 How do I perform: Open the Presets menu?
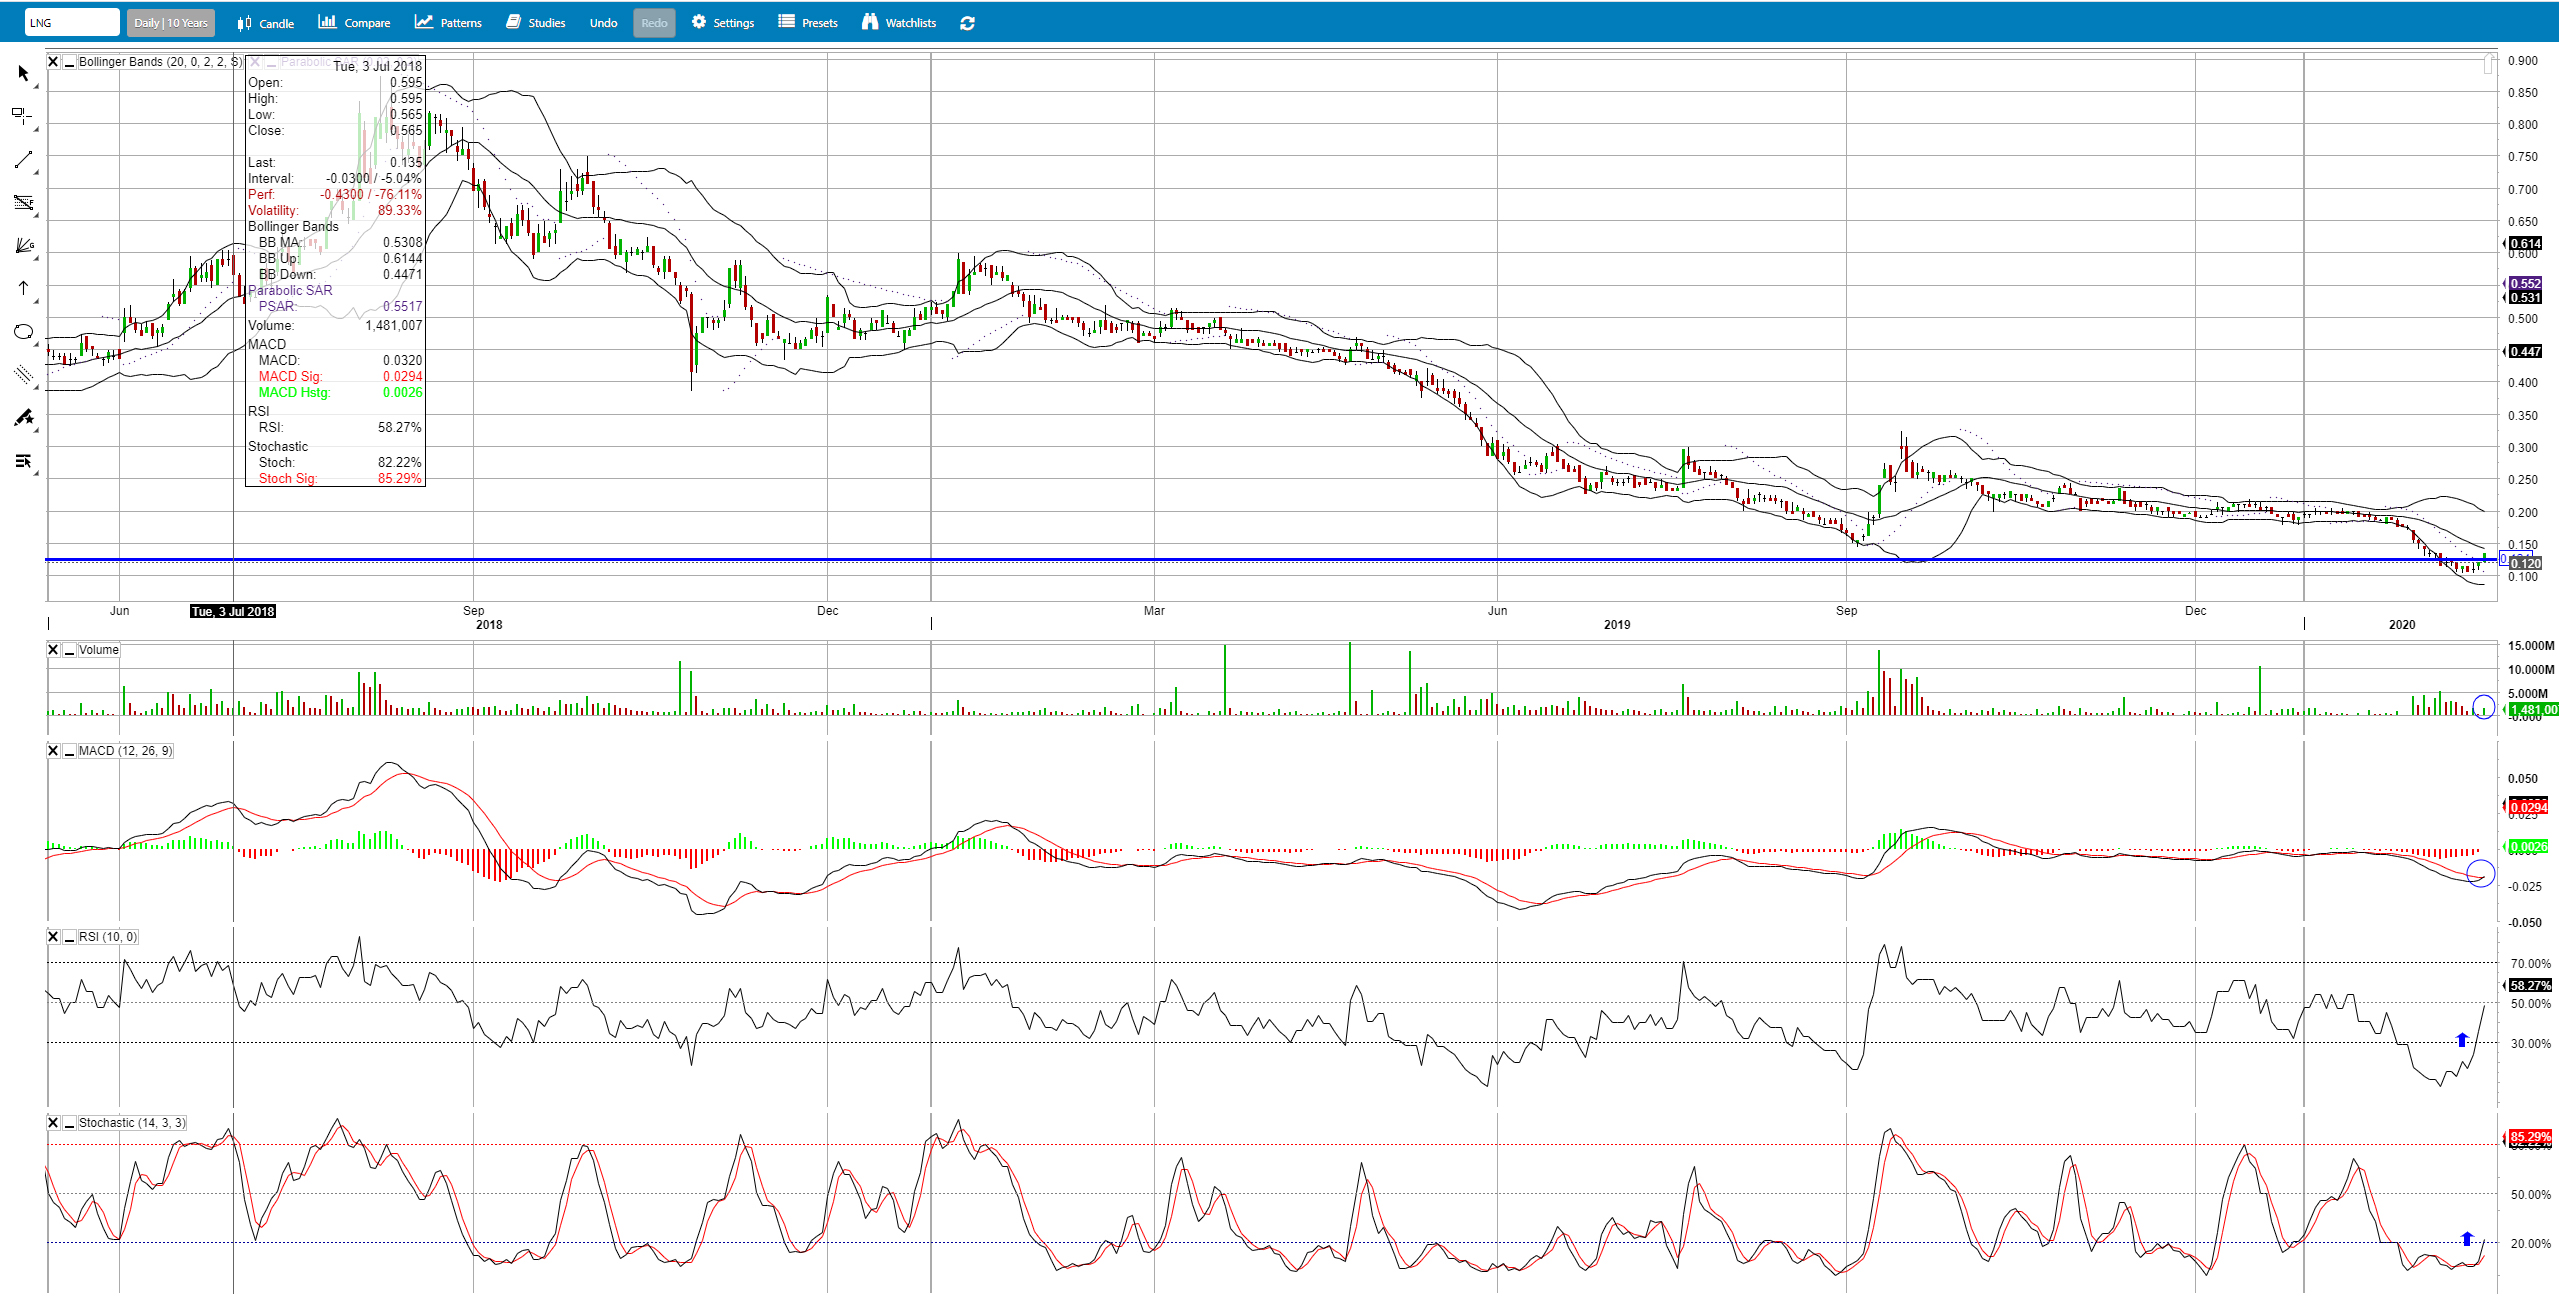click(808, 23)
